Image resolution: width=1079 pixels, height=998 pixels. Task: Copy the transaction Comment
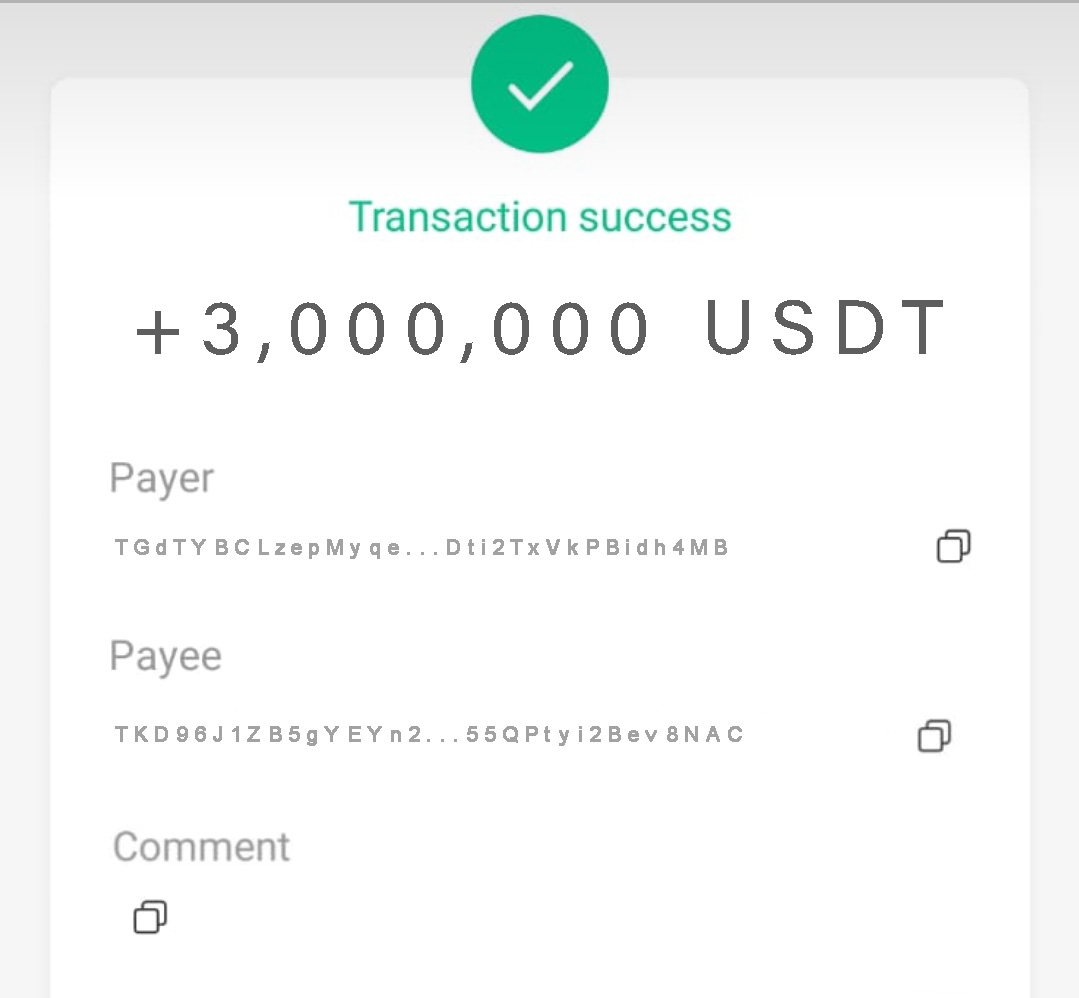(x=150, y=917)
